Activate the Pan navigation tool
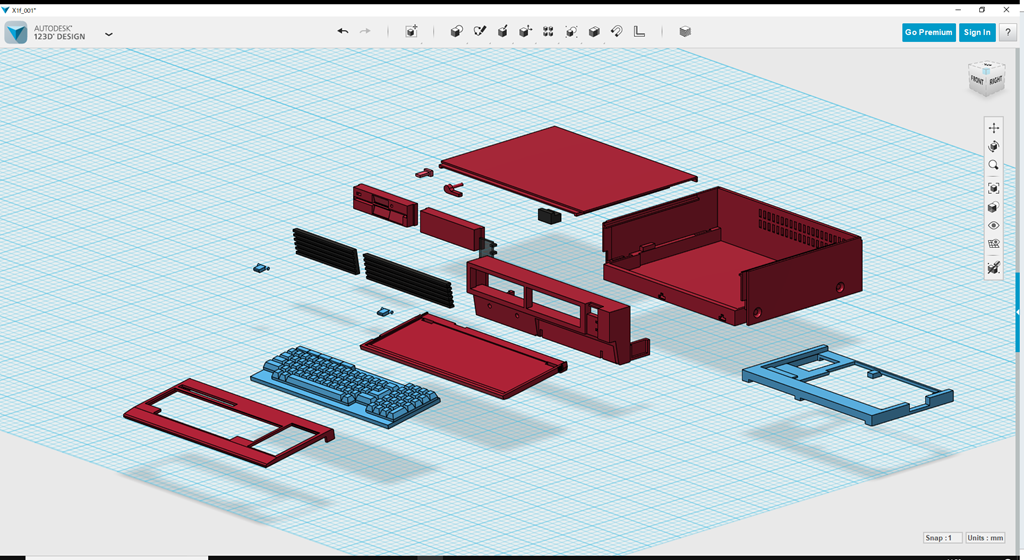1024x560 pixels. click(x=993, y=128)
